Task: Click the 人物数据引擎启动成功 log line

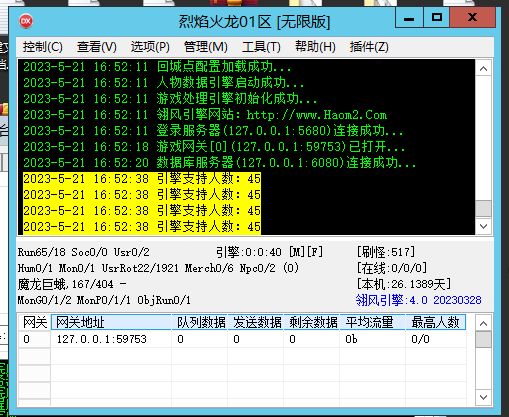Action: coord(163,83)
